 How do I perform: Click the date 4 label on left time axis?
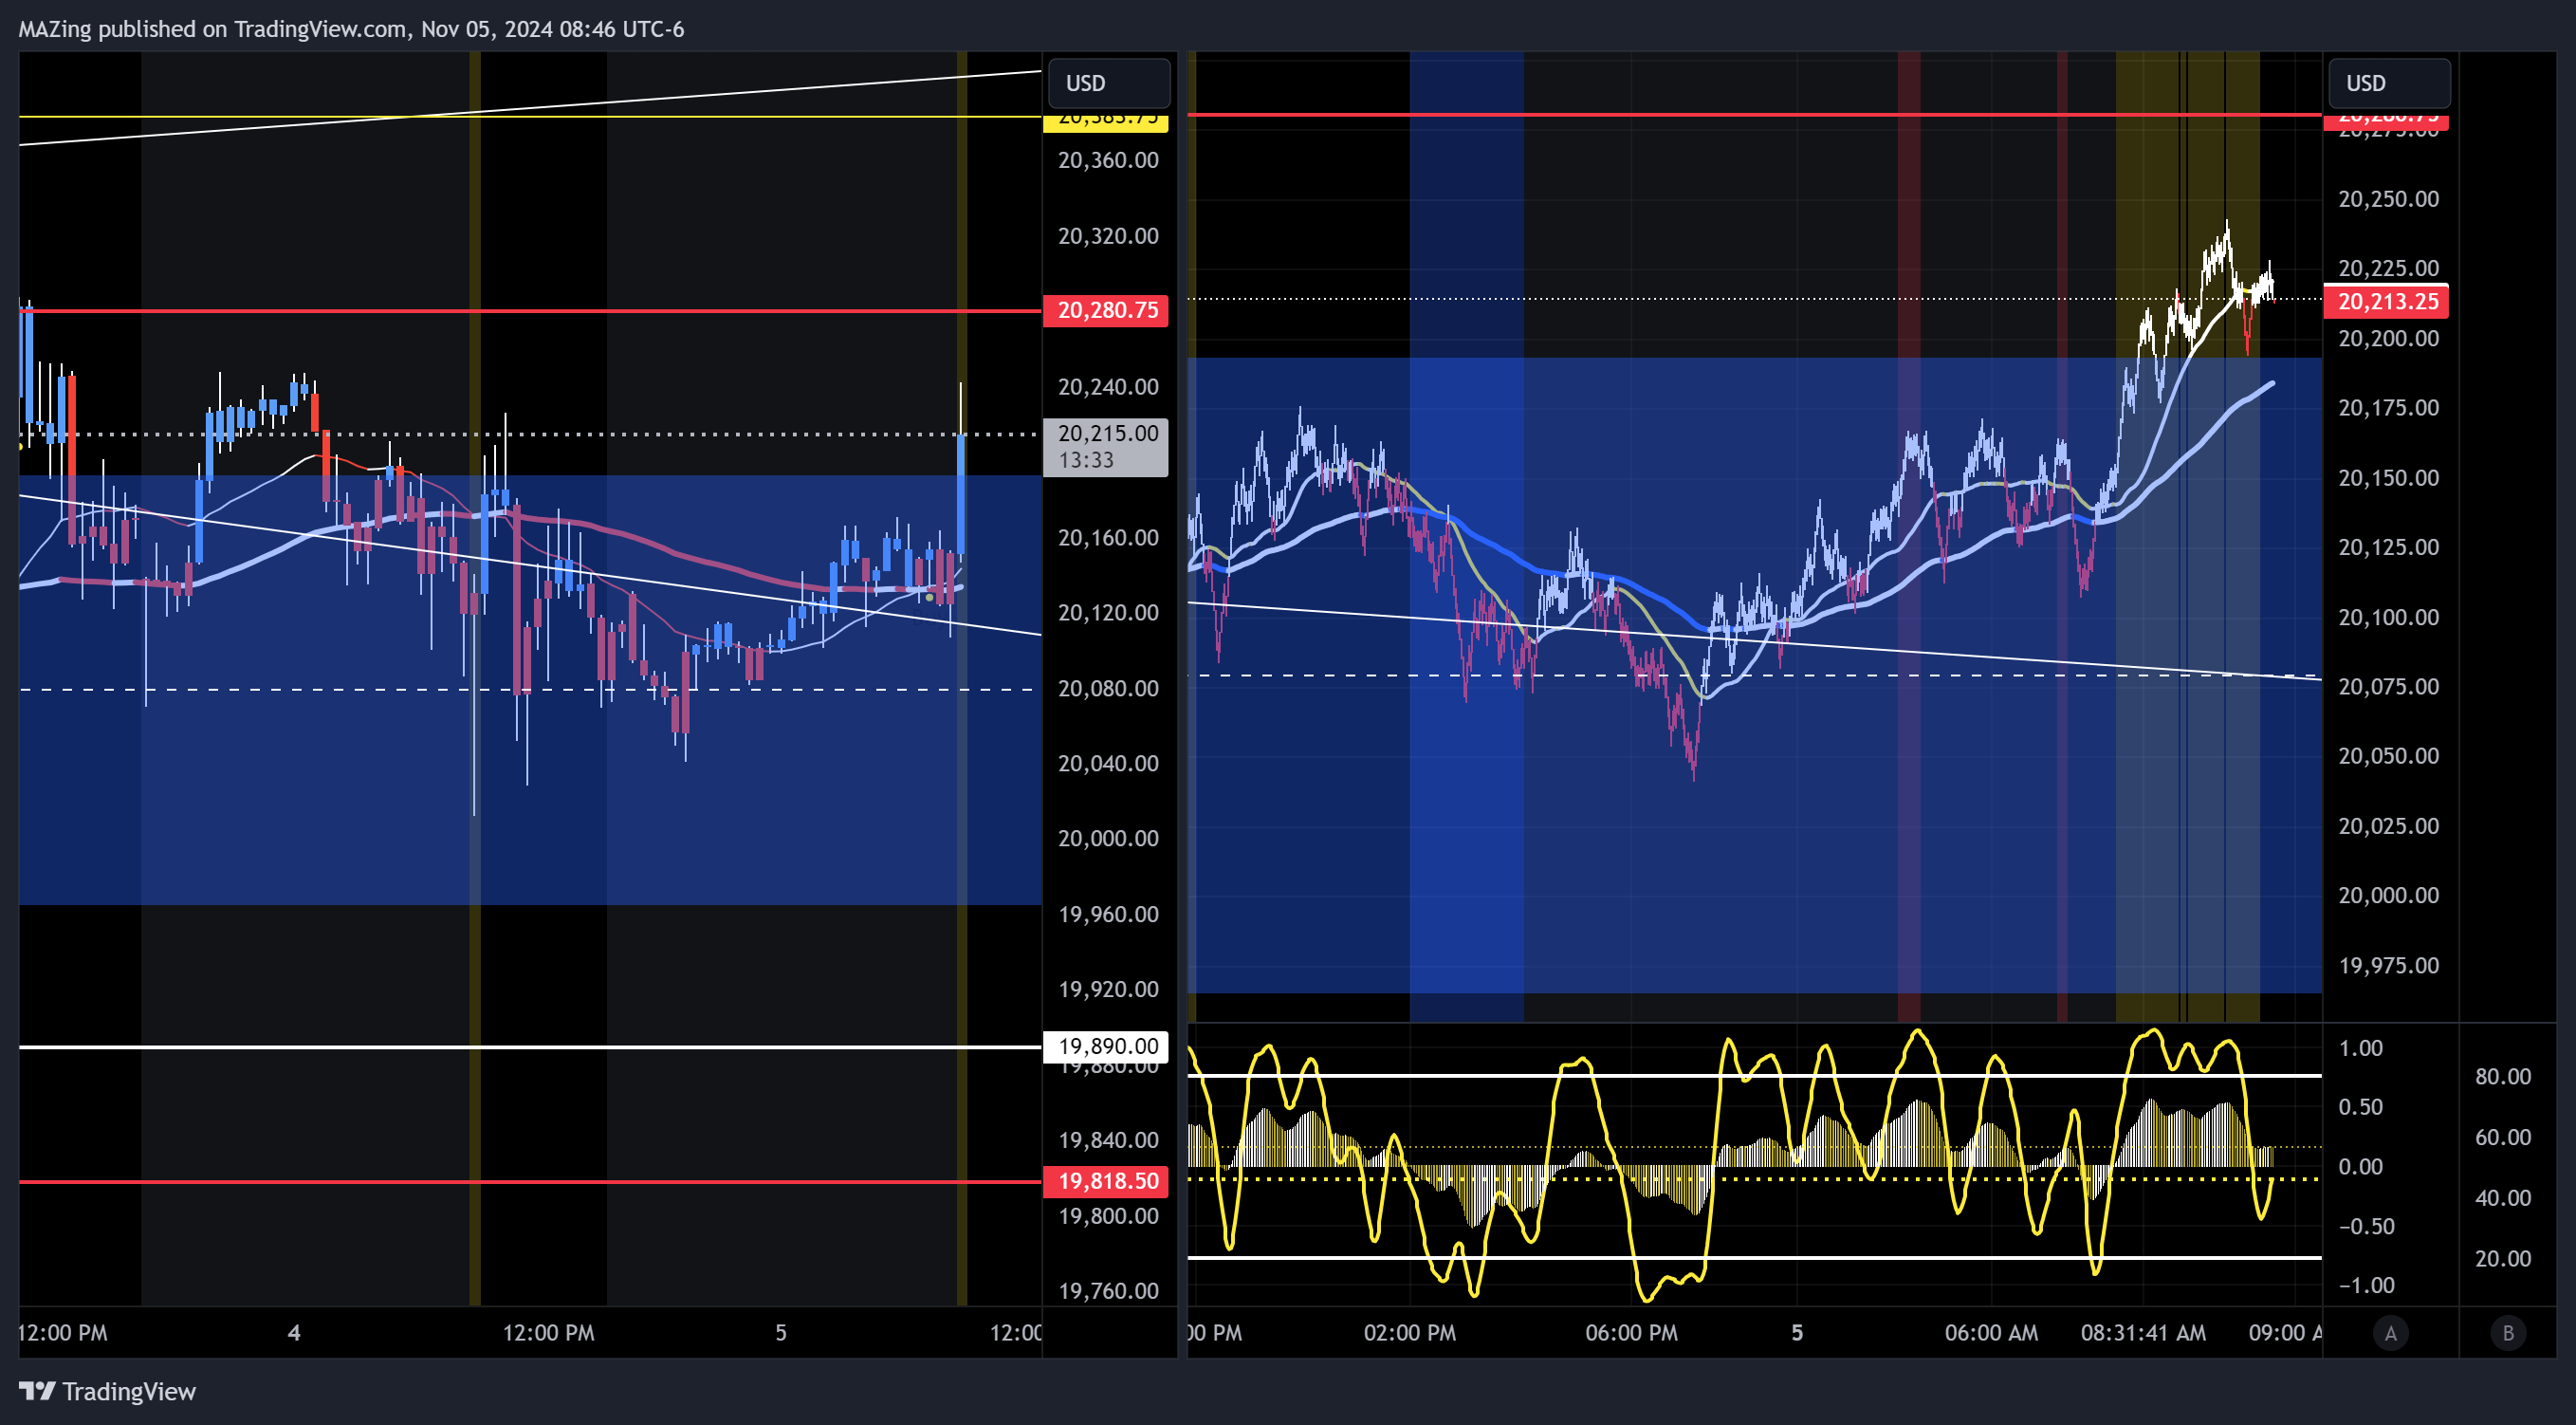(294, 1333)
